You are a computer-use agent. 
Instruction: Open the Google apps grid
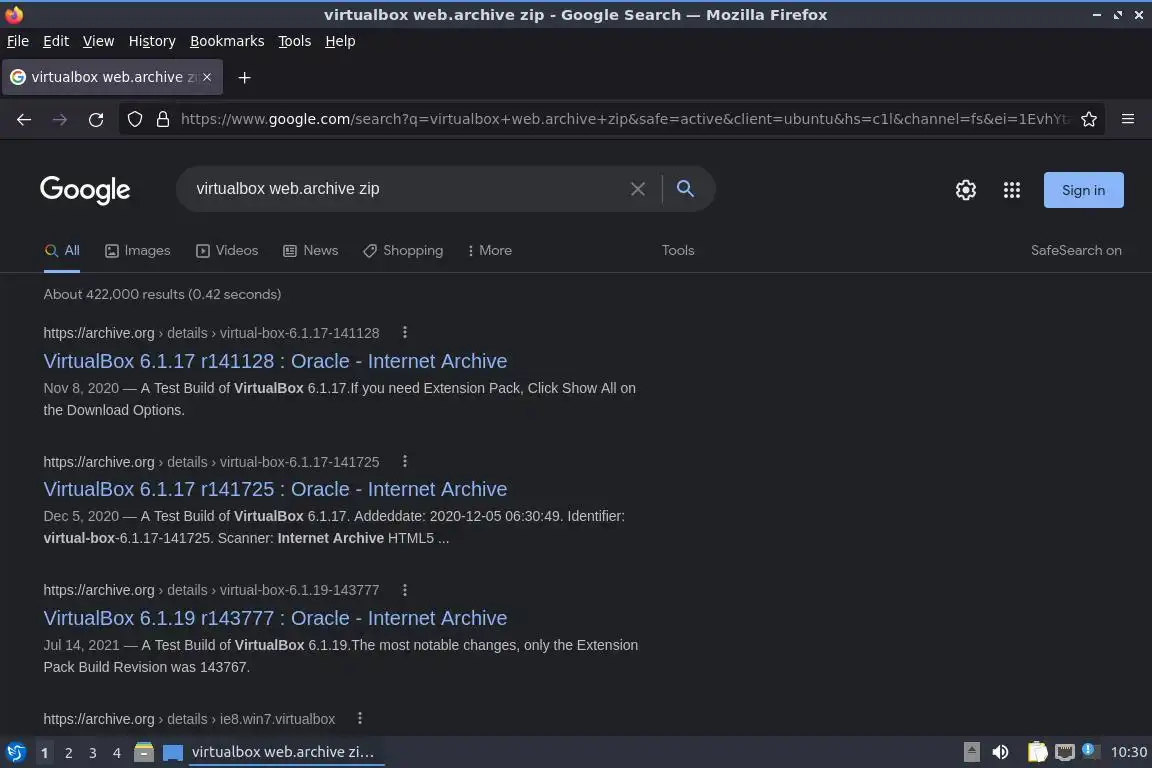point(1012,190)
